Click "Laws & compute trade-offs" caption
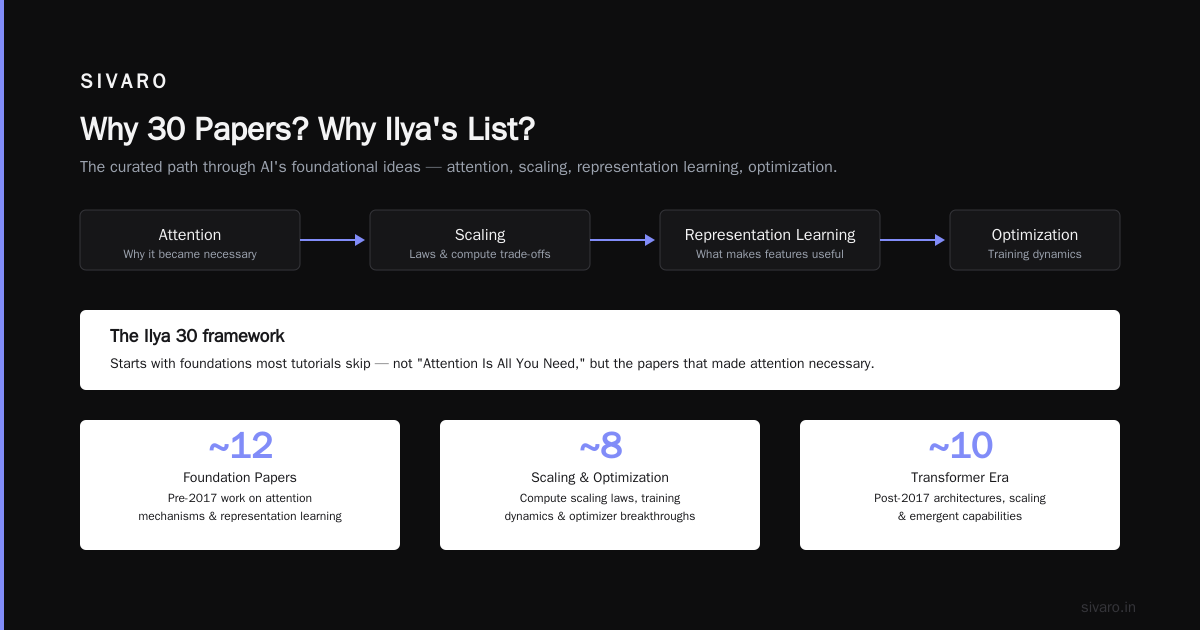 click(x=480, y=254)
